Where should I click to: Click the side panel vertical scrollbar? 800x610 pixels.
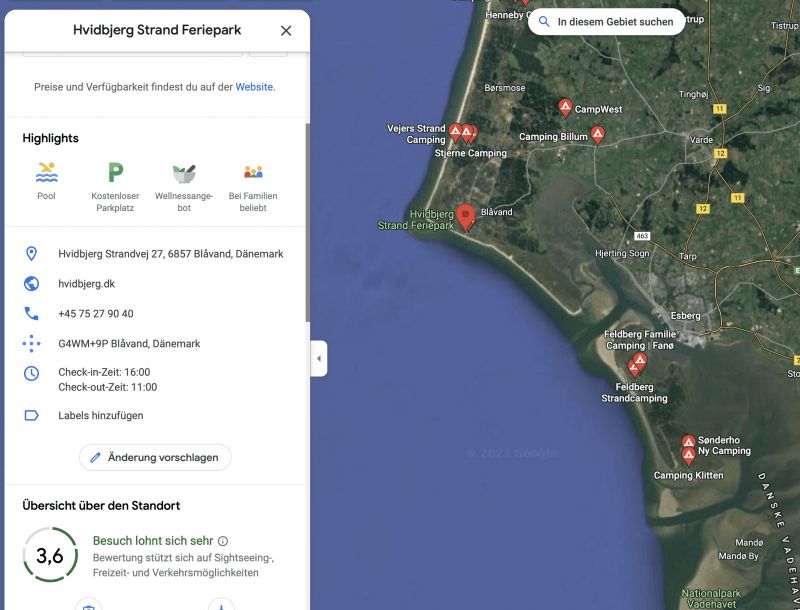tap(307, 220)
